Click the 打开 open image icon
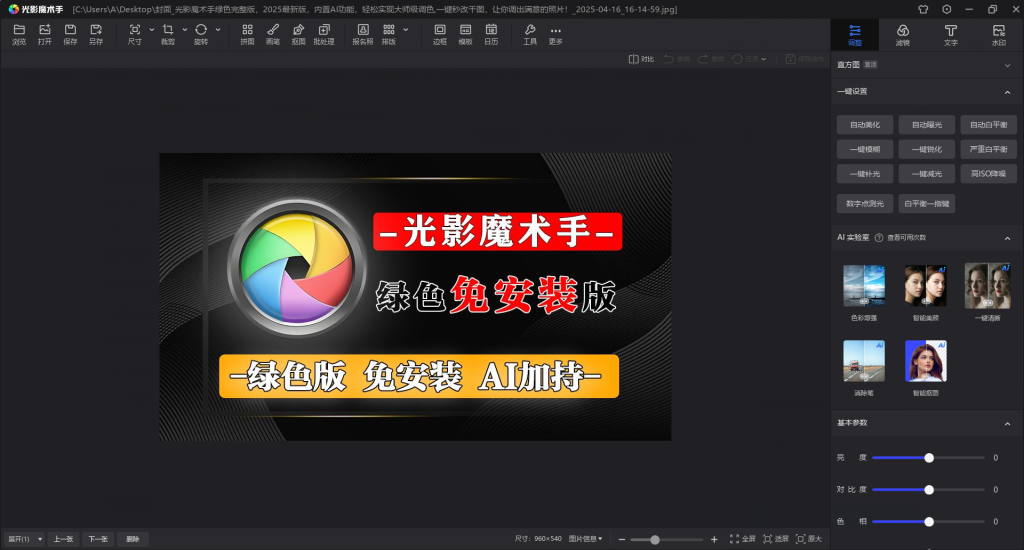 coord(44,34)
